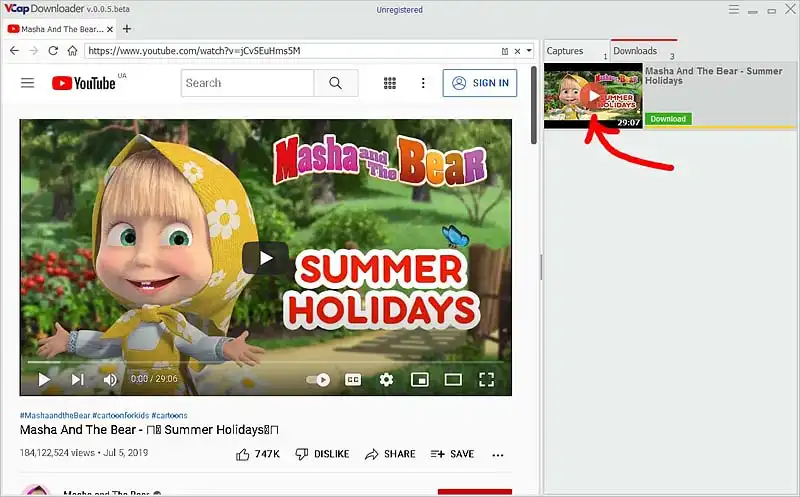This screenshot has width=800, height=497.
Task: Open the YouTube apps grid icon
Action: pyautogui.click(x=390, y=83)
